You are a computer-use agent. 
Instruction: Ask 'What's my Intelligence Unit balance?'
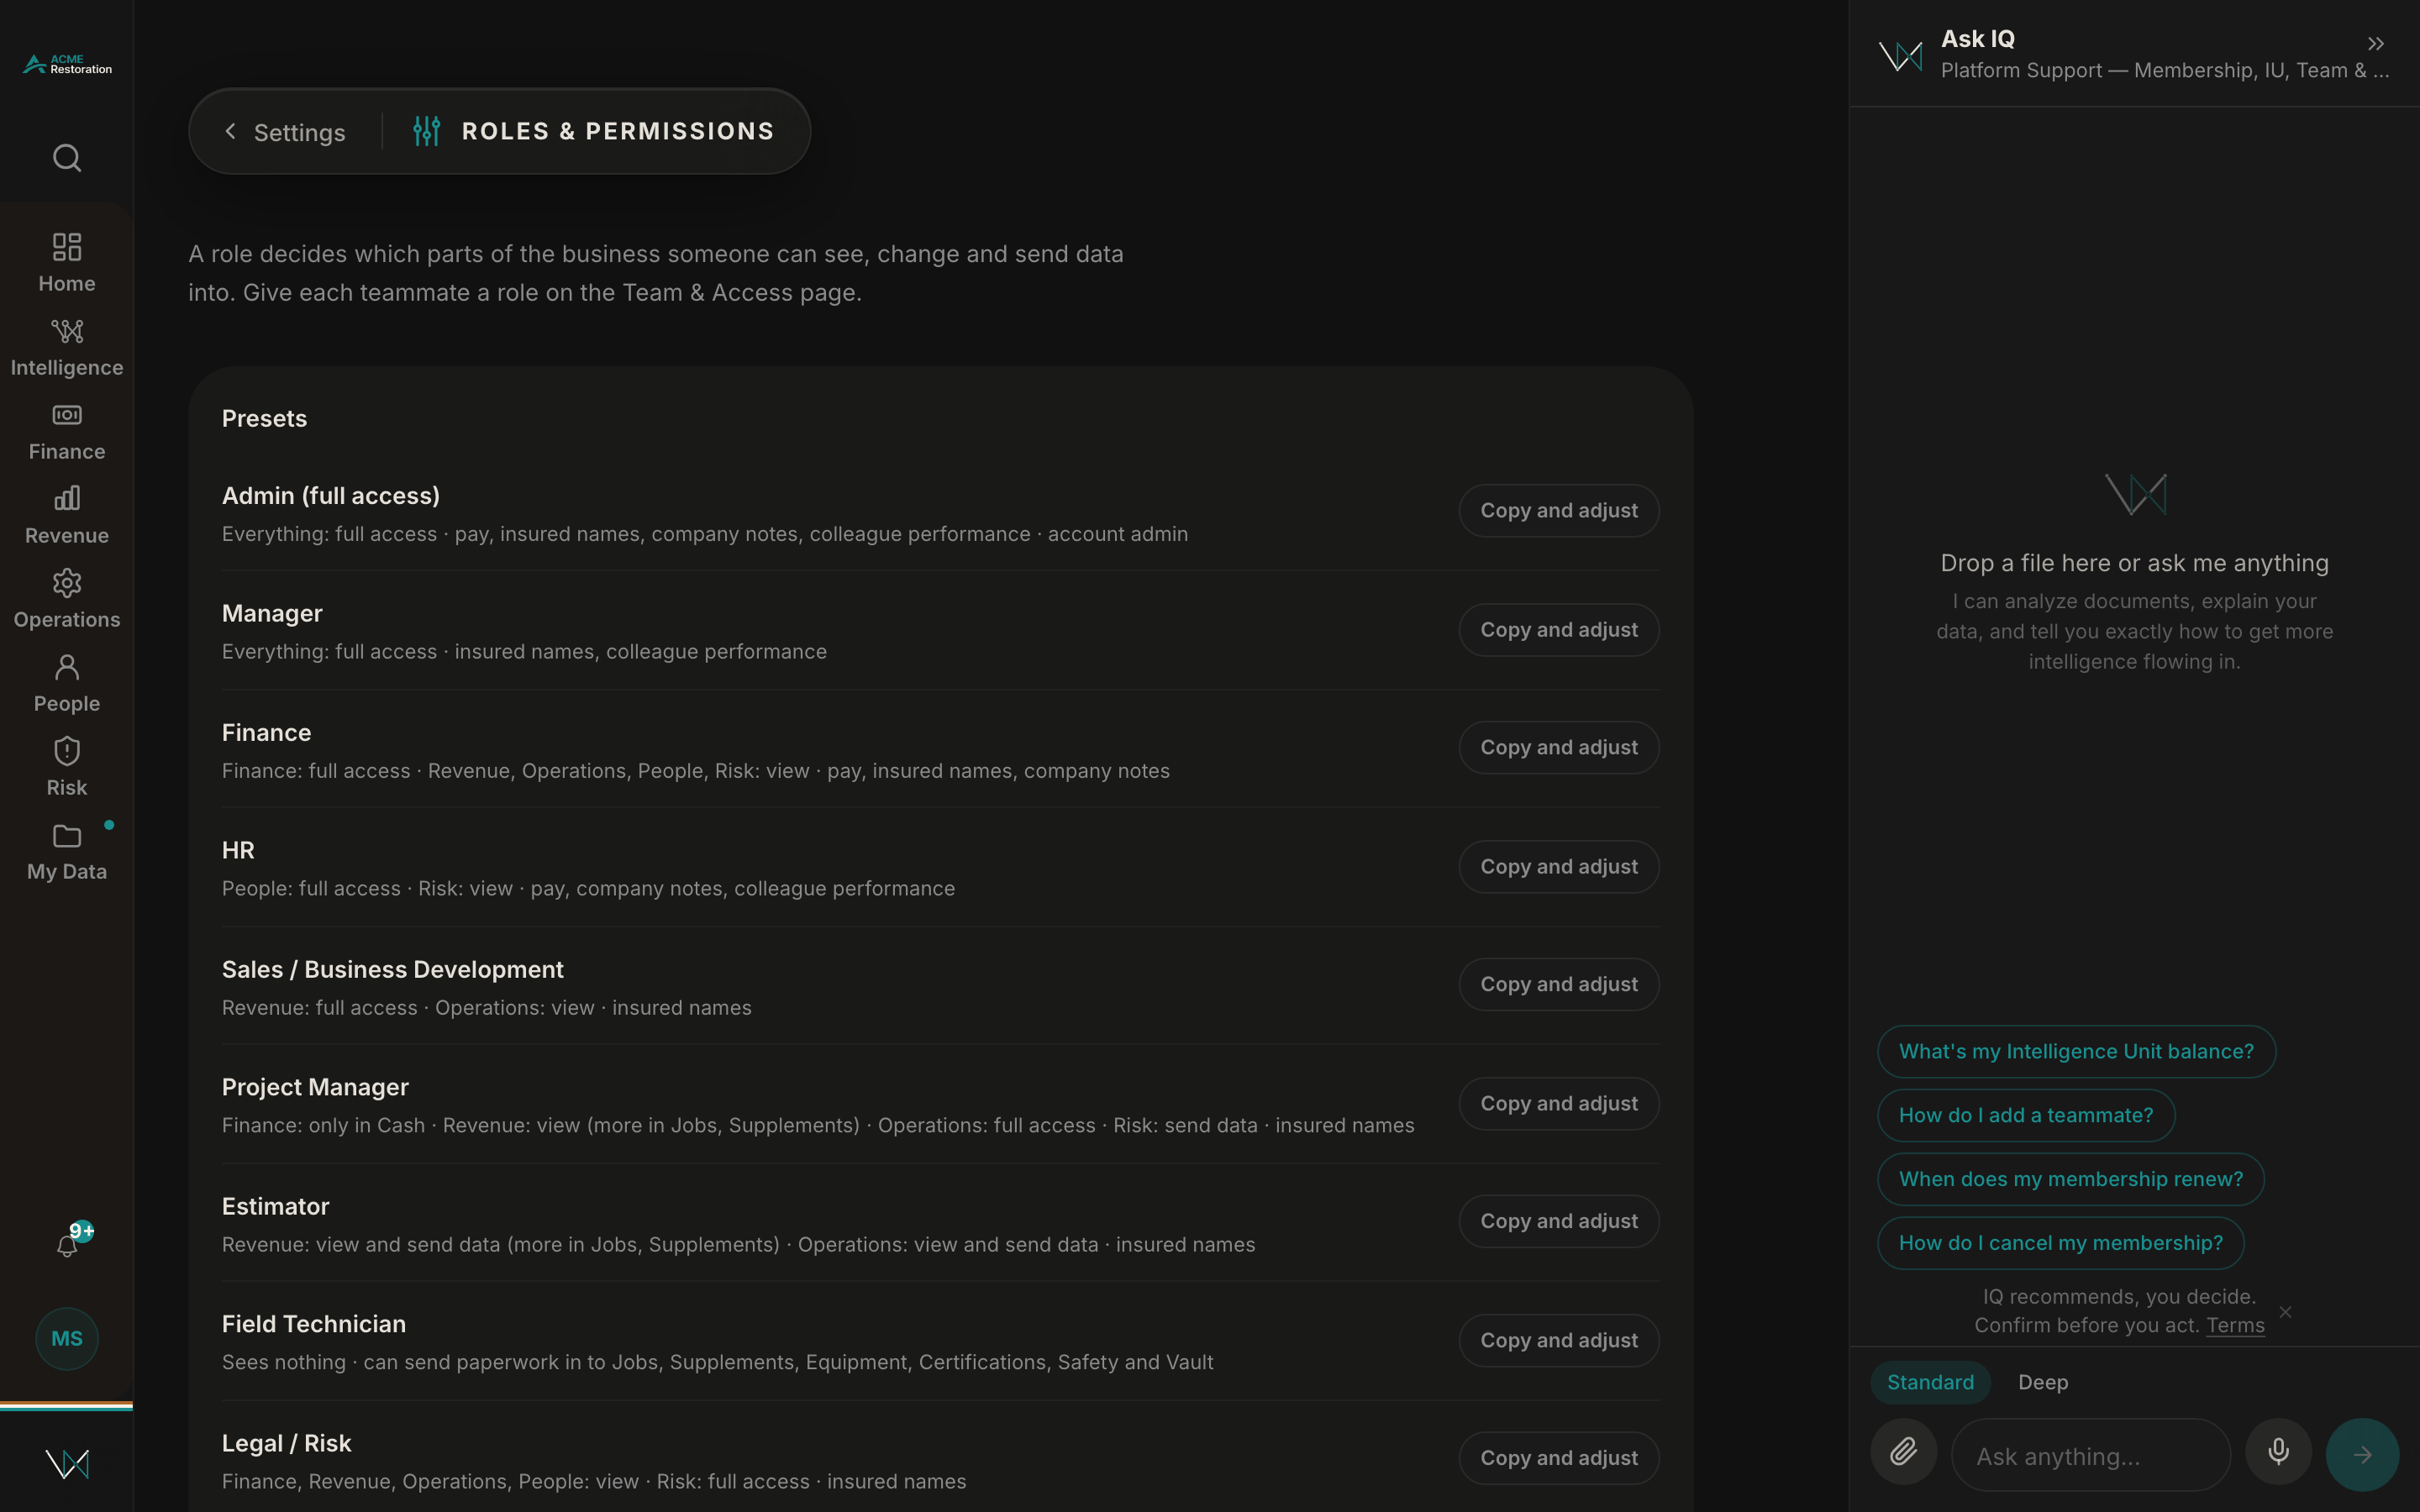[2076, 1051]
